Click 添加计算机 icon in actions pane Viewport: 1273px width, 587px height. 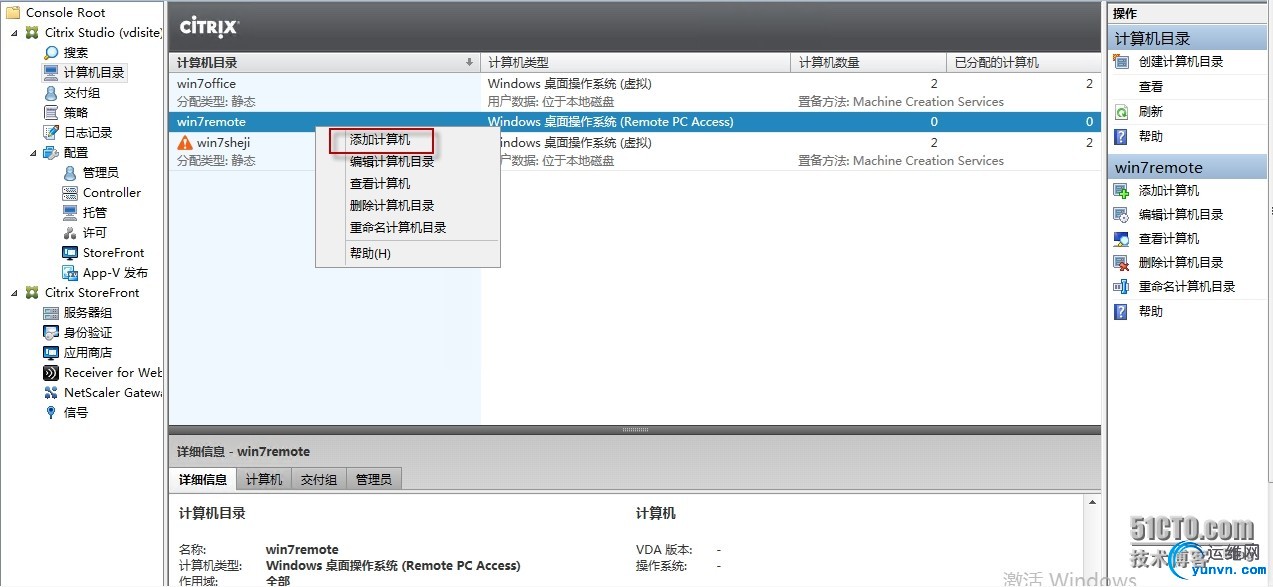click(1121, 191)
